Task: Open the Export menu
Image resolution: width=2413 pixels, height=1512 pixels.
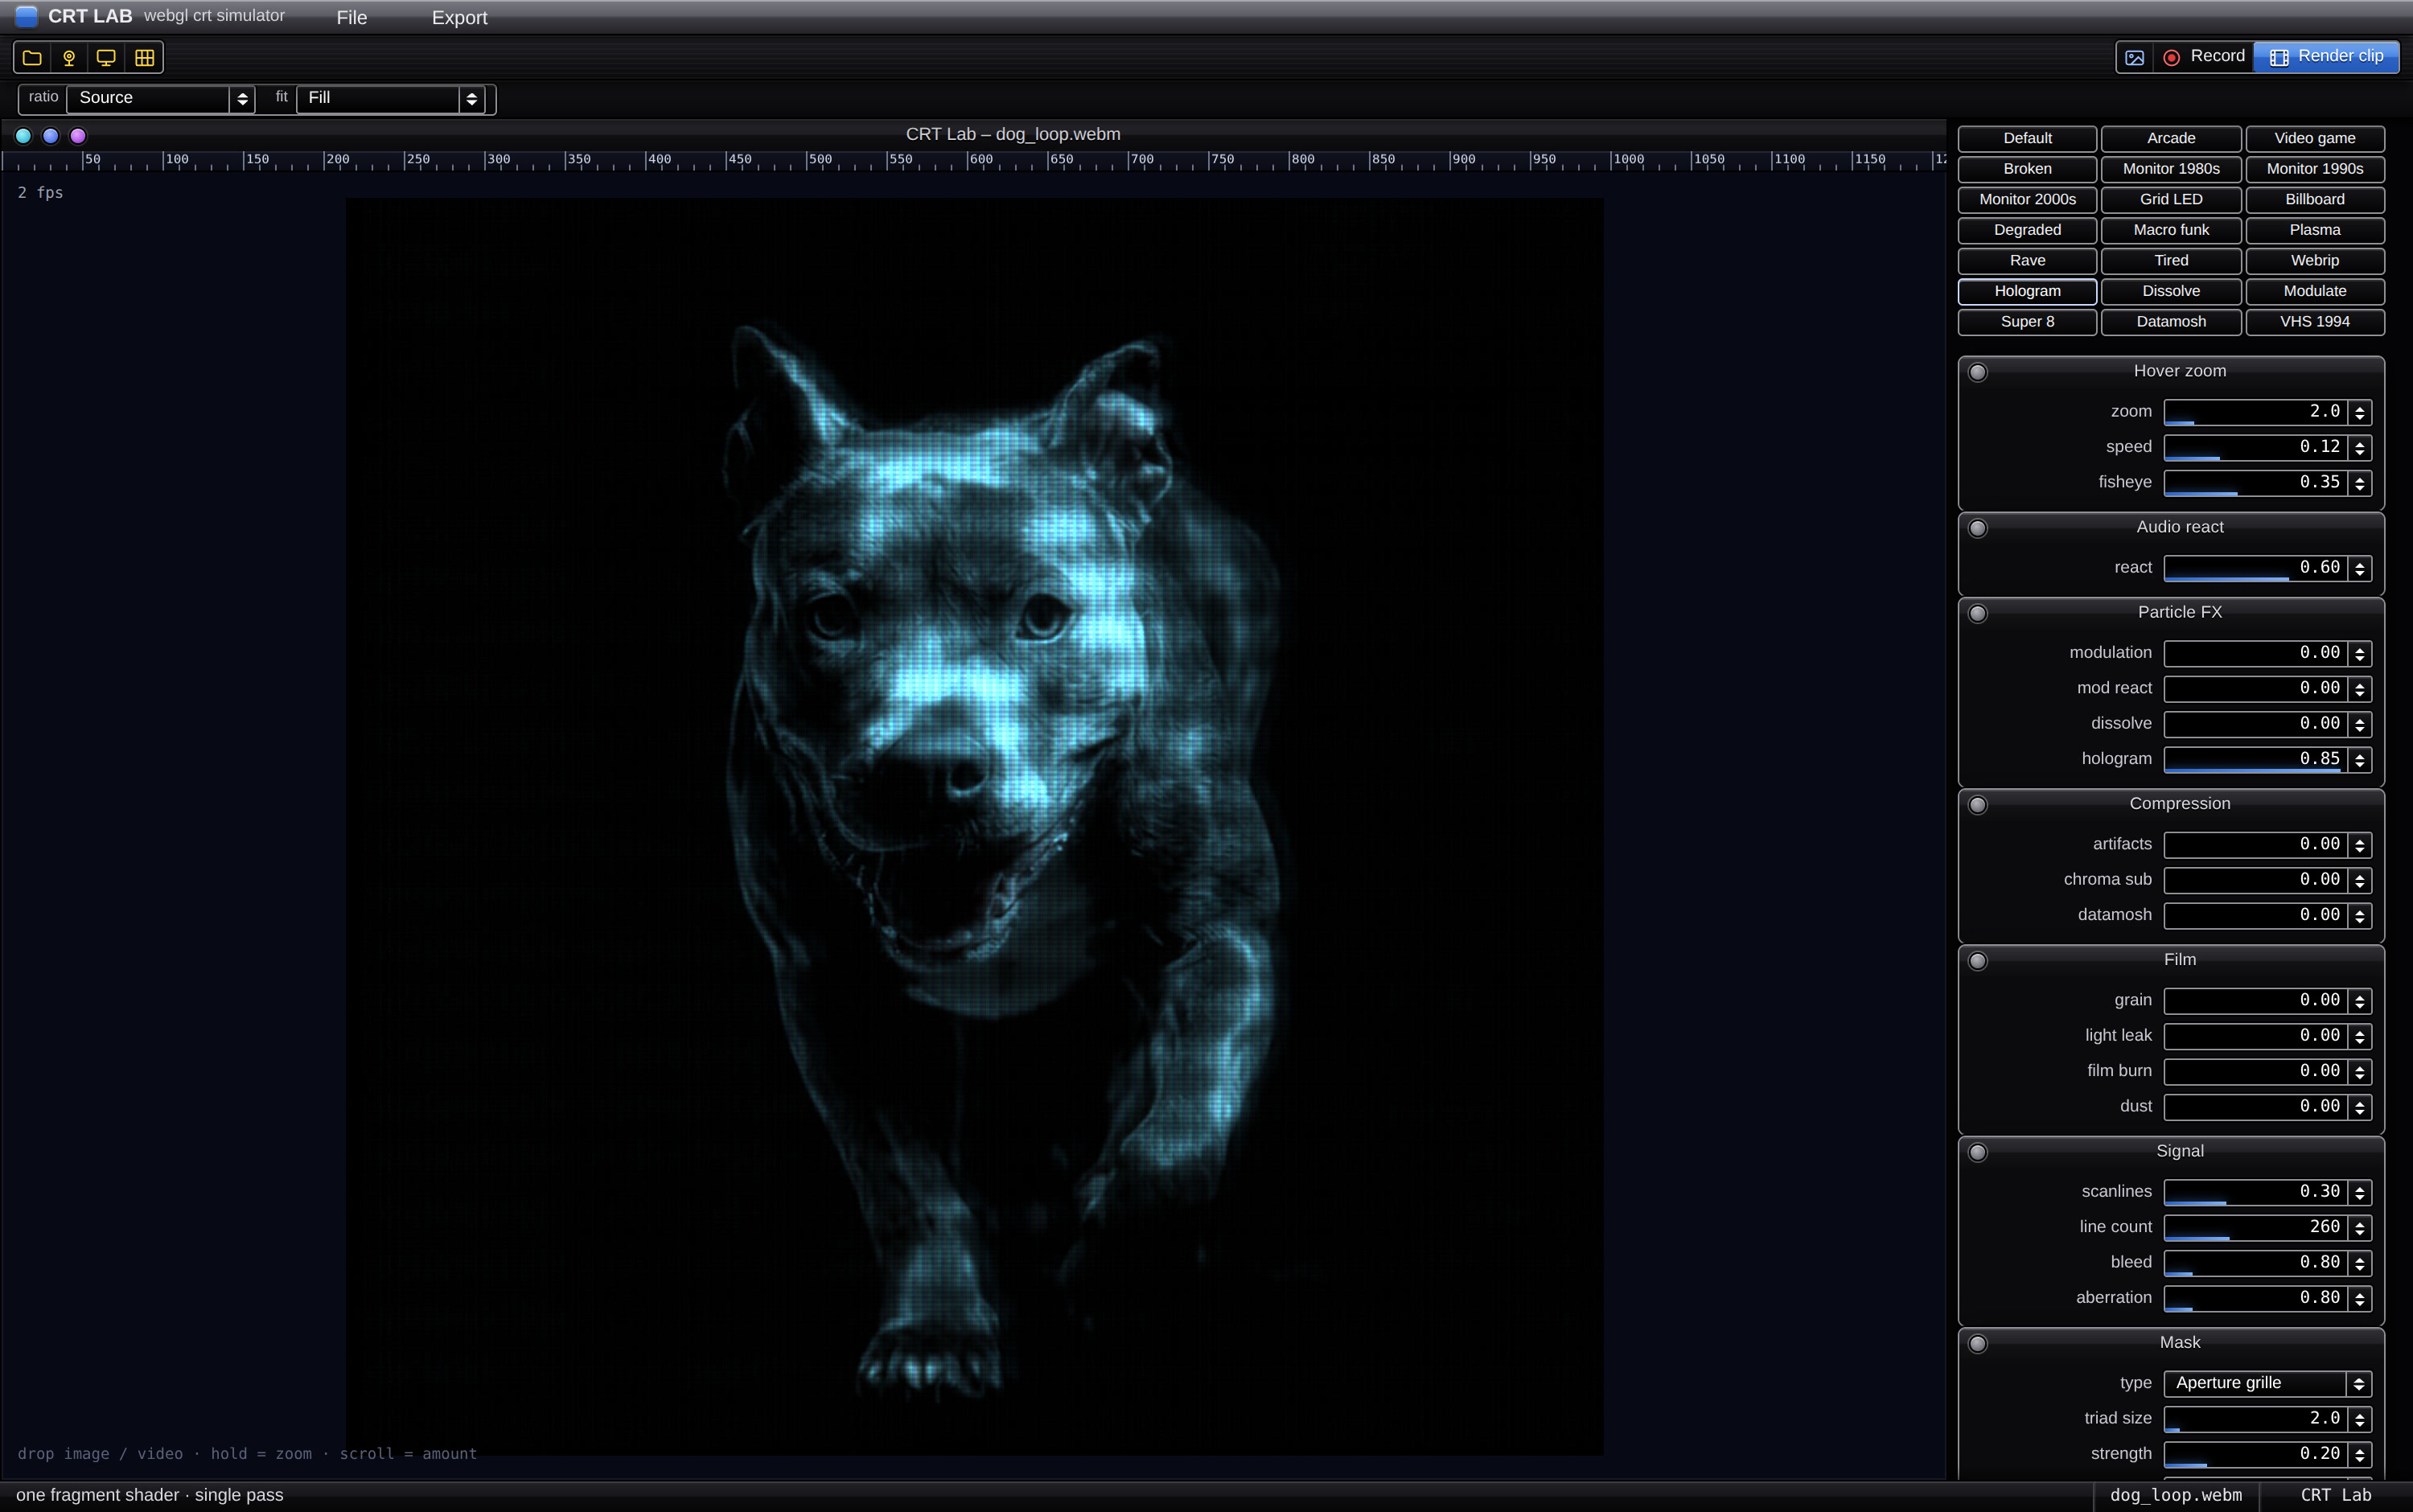Action: click(x=459, y=17)
